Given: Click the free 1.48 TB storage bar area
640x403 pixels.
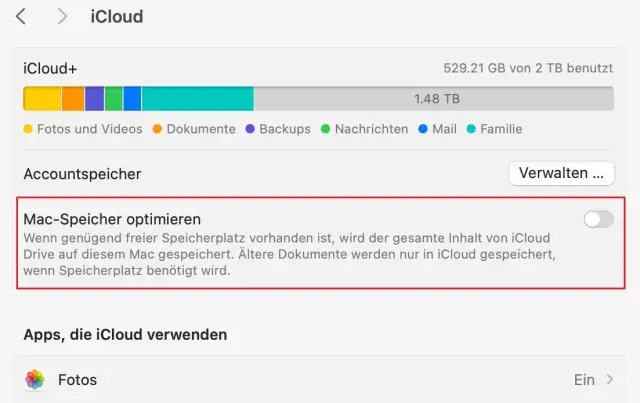Looking at the screenshot, I should (x=434, y=98).
